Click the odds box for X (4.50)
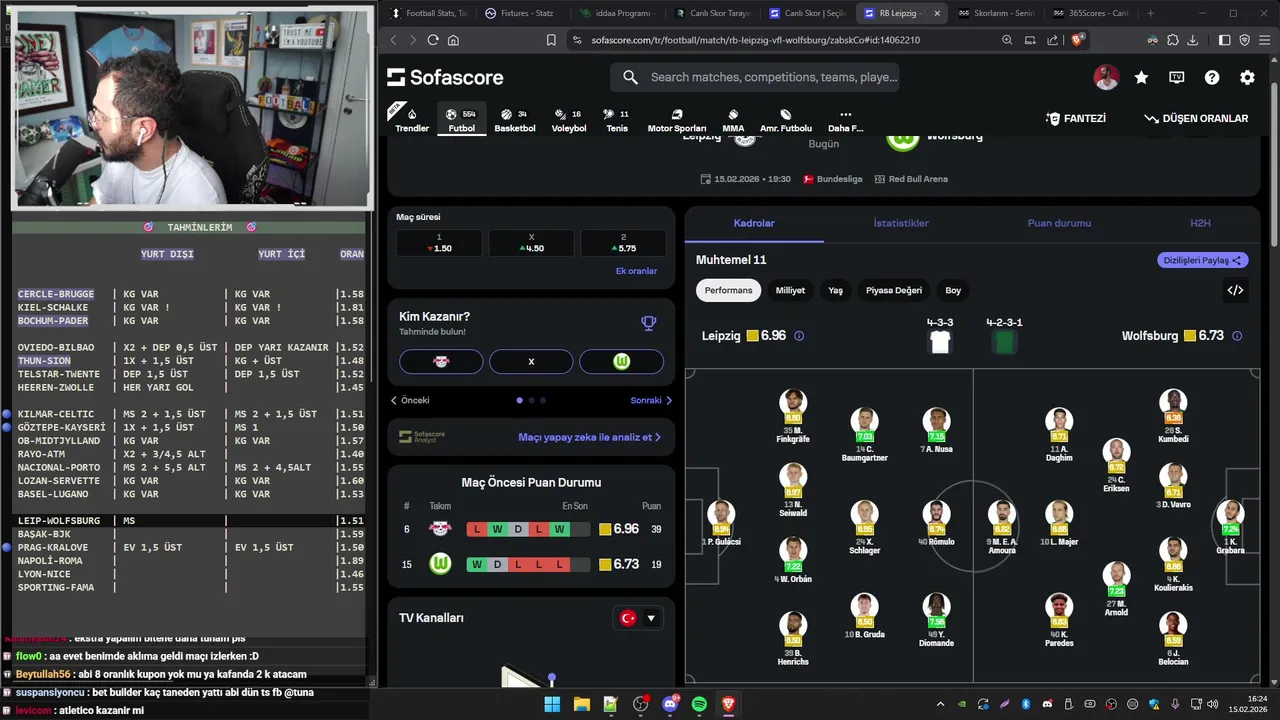 531,243
